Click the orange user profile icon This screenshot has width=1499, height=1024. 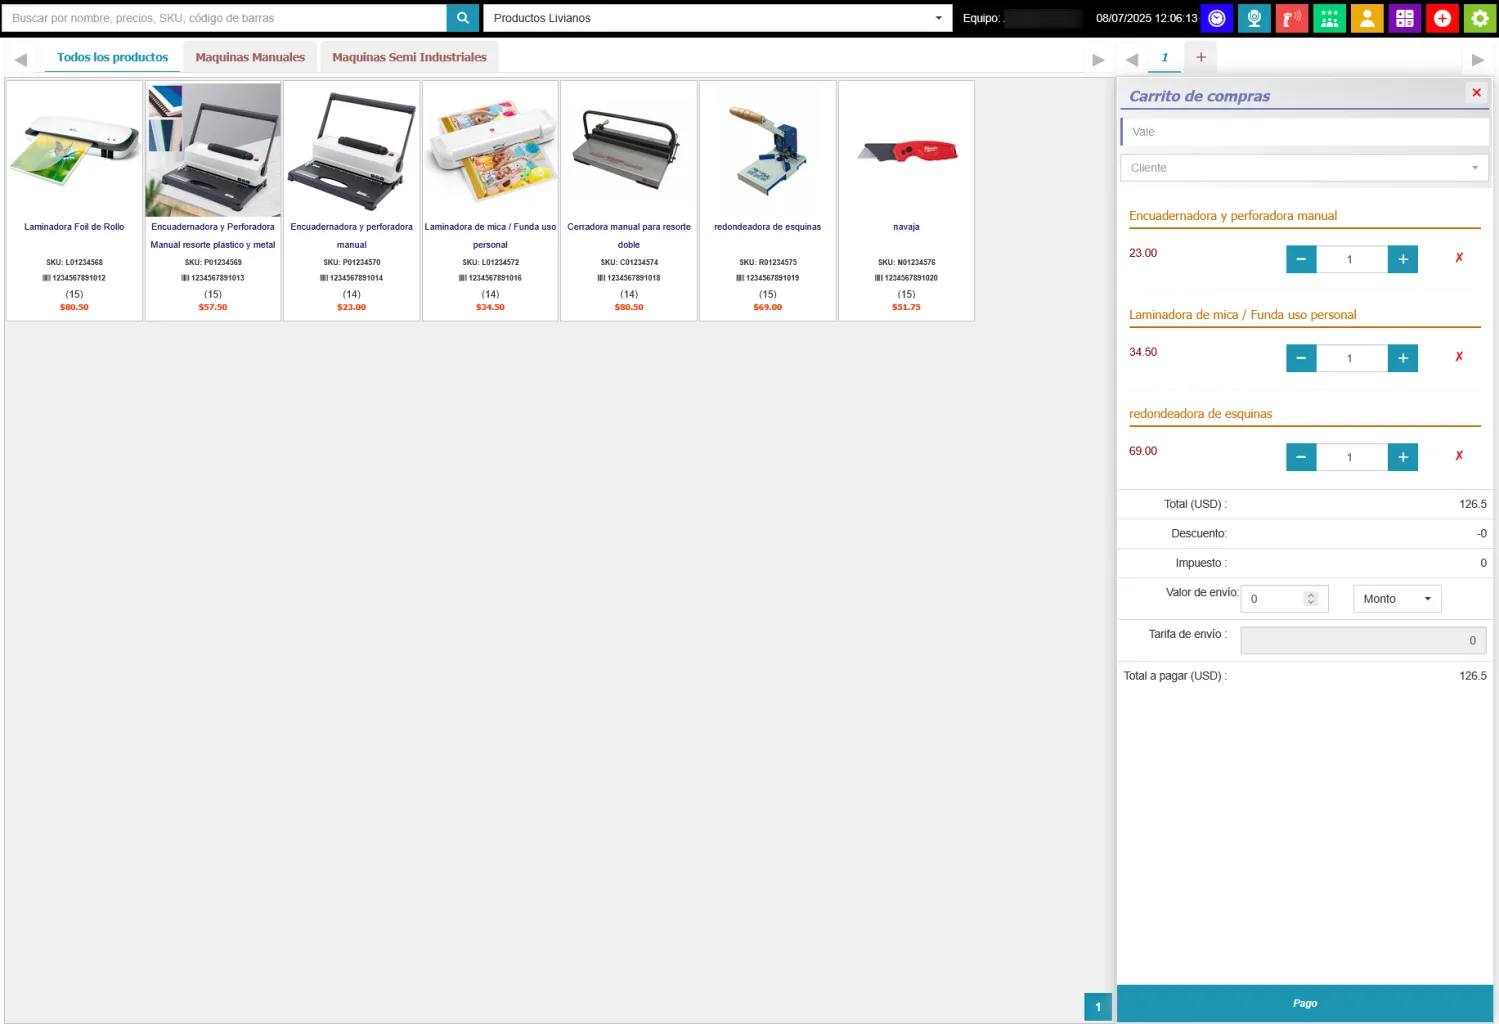click(1367, 18)
